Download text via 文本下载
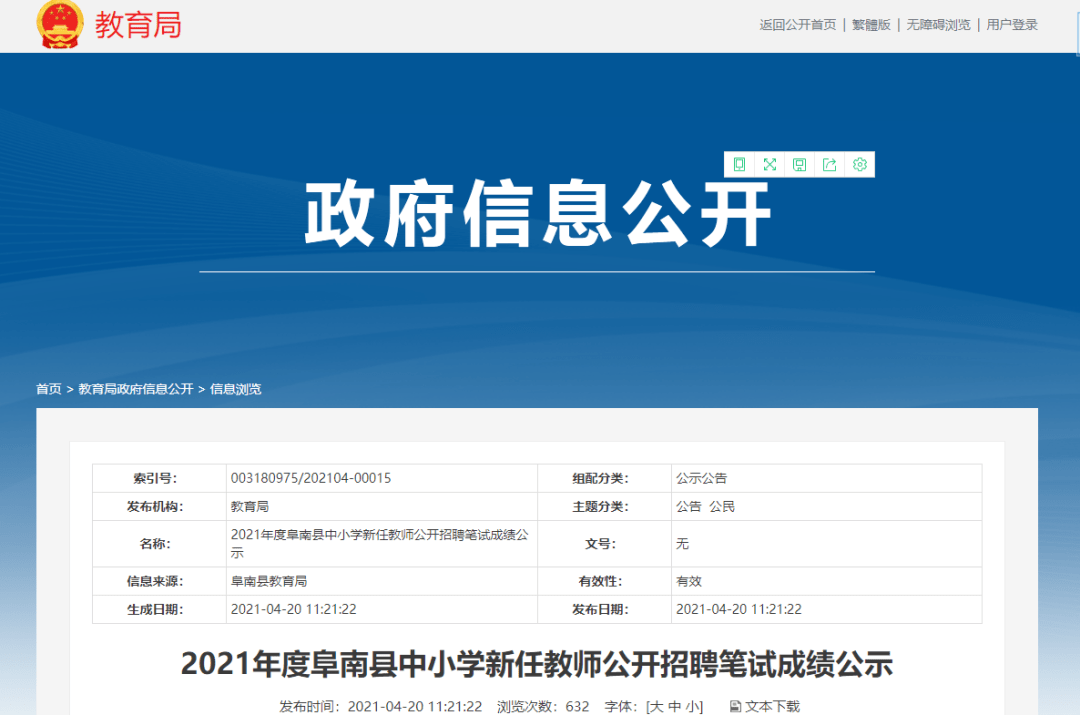Image resolution: width=1080 pixels, height=715 pixels. tap(772, 706)
